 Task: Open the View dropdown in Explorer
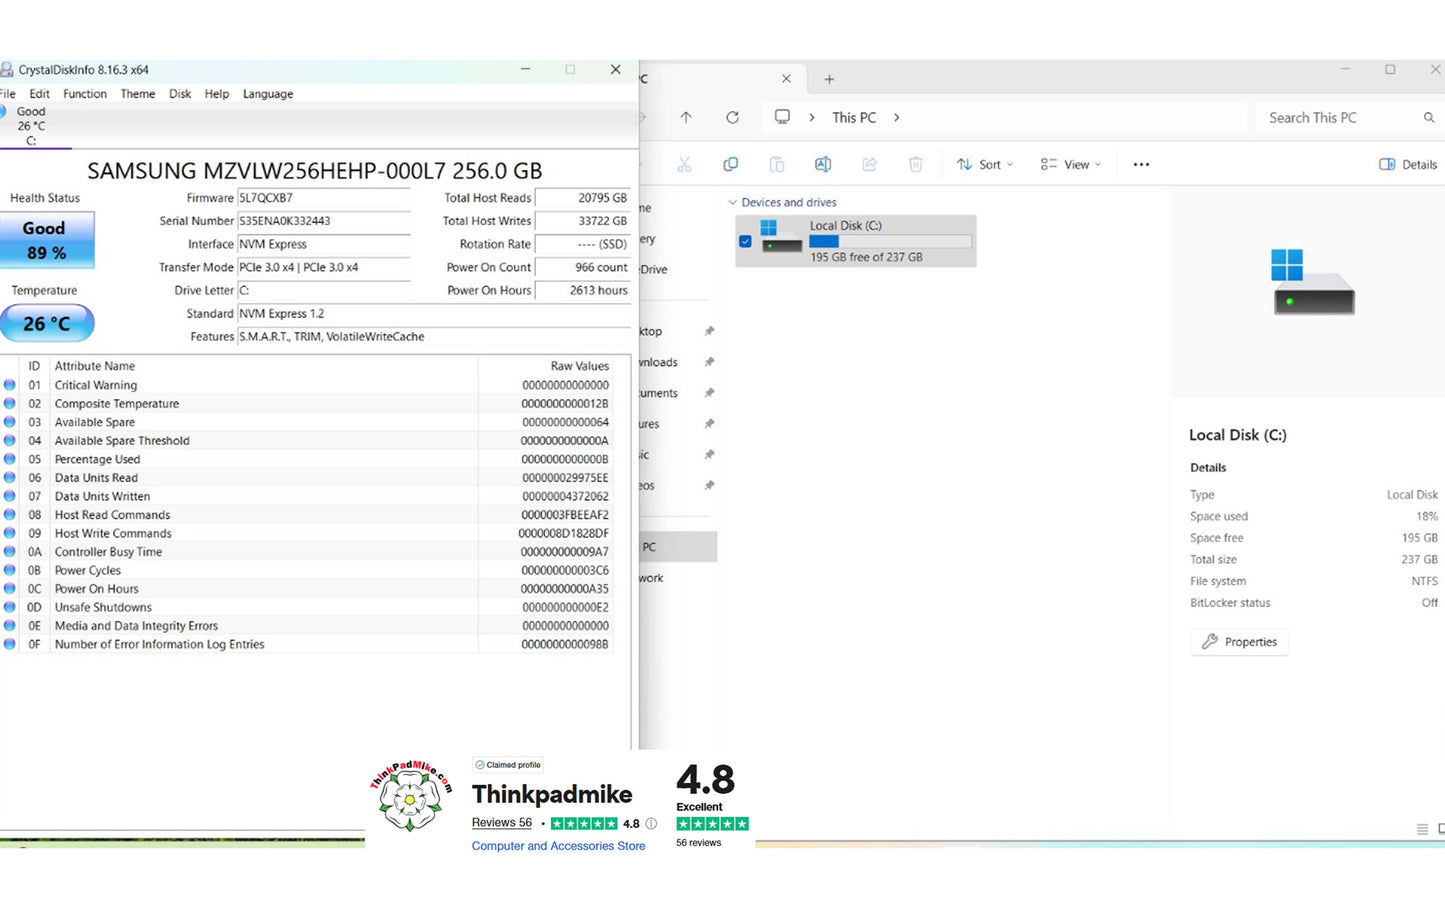click(x=1070, y=165)
